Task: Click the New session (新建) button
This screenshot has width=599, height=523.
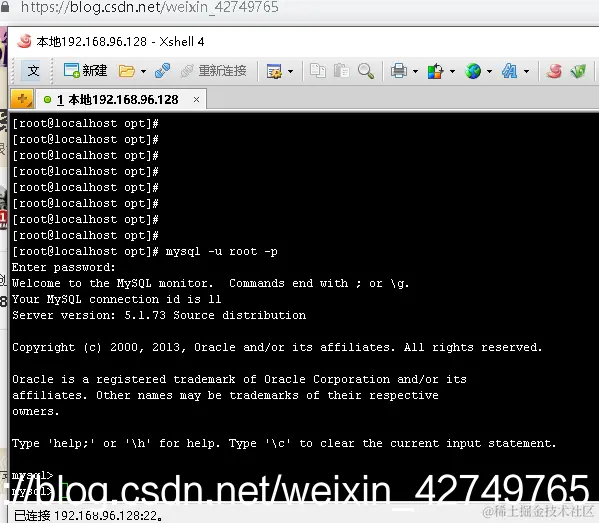Action: 86,71
